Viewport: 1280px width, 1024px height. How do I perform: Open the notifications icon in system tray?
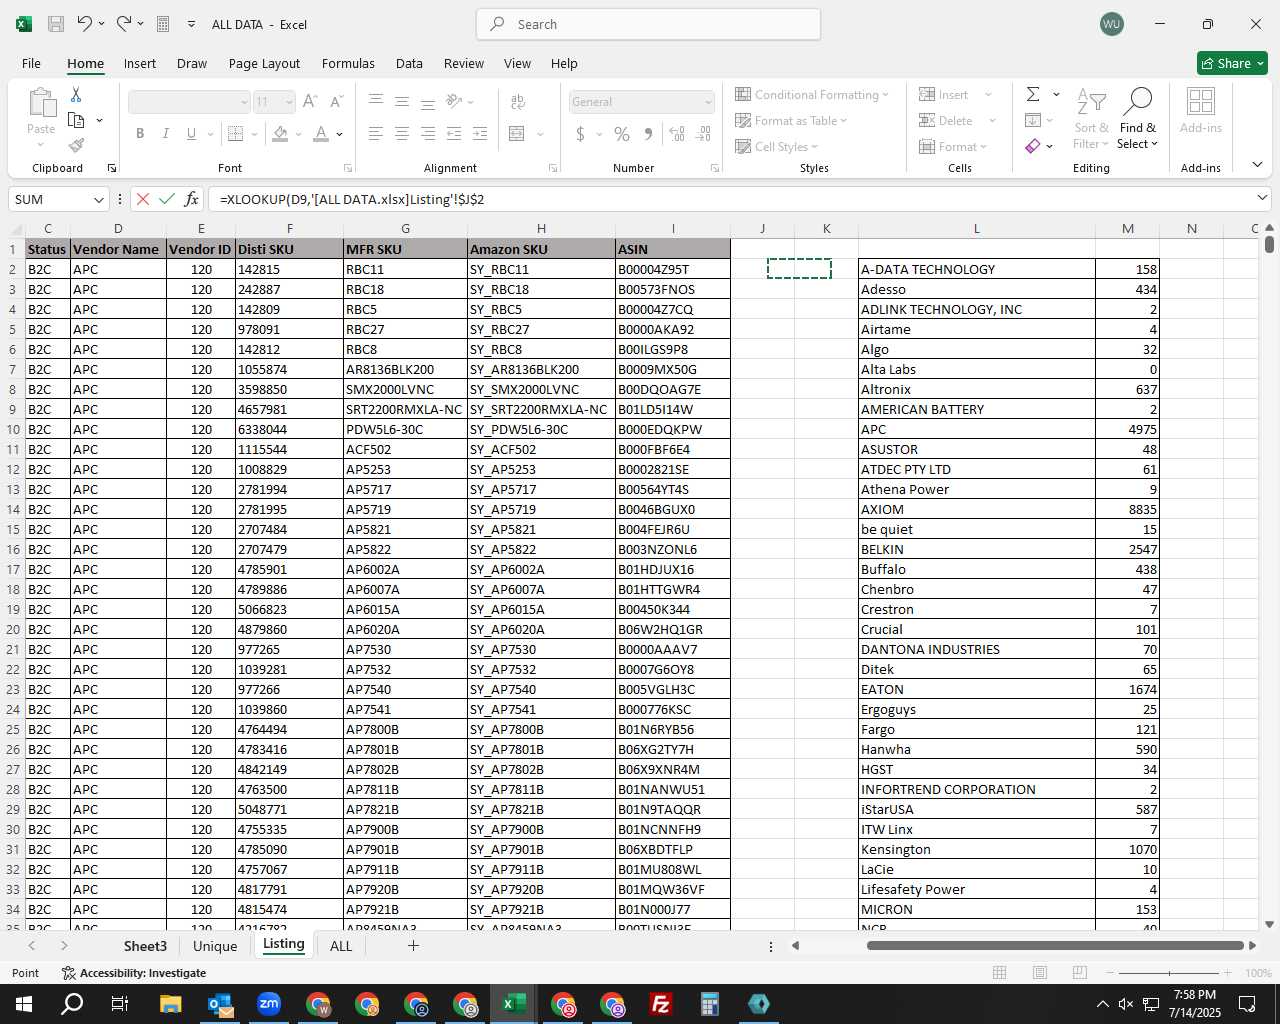pos(1247,1004)
